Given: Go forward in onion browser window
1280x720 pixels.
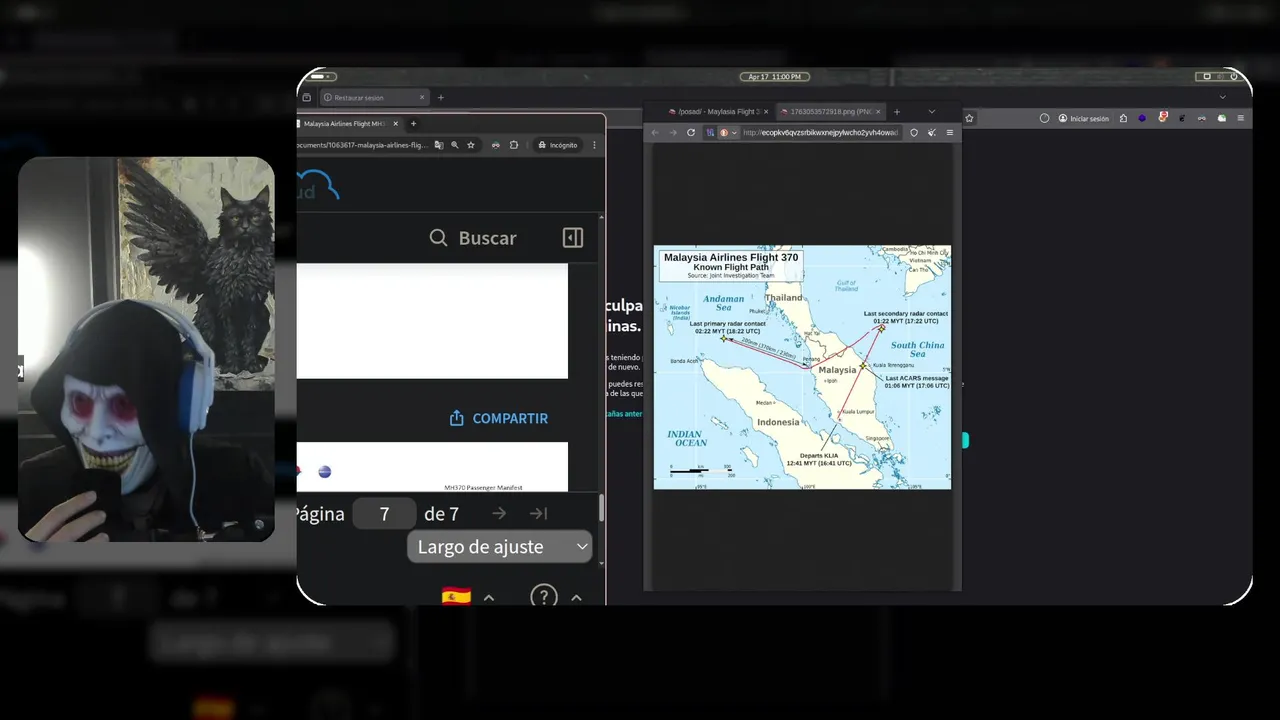Looking at the screenshot, I should (x=672, y=132).
